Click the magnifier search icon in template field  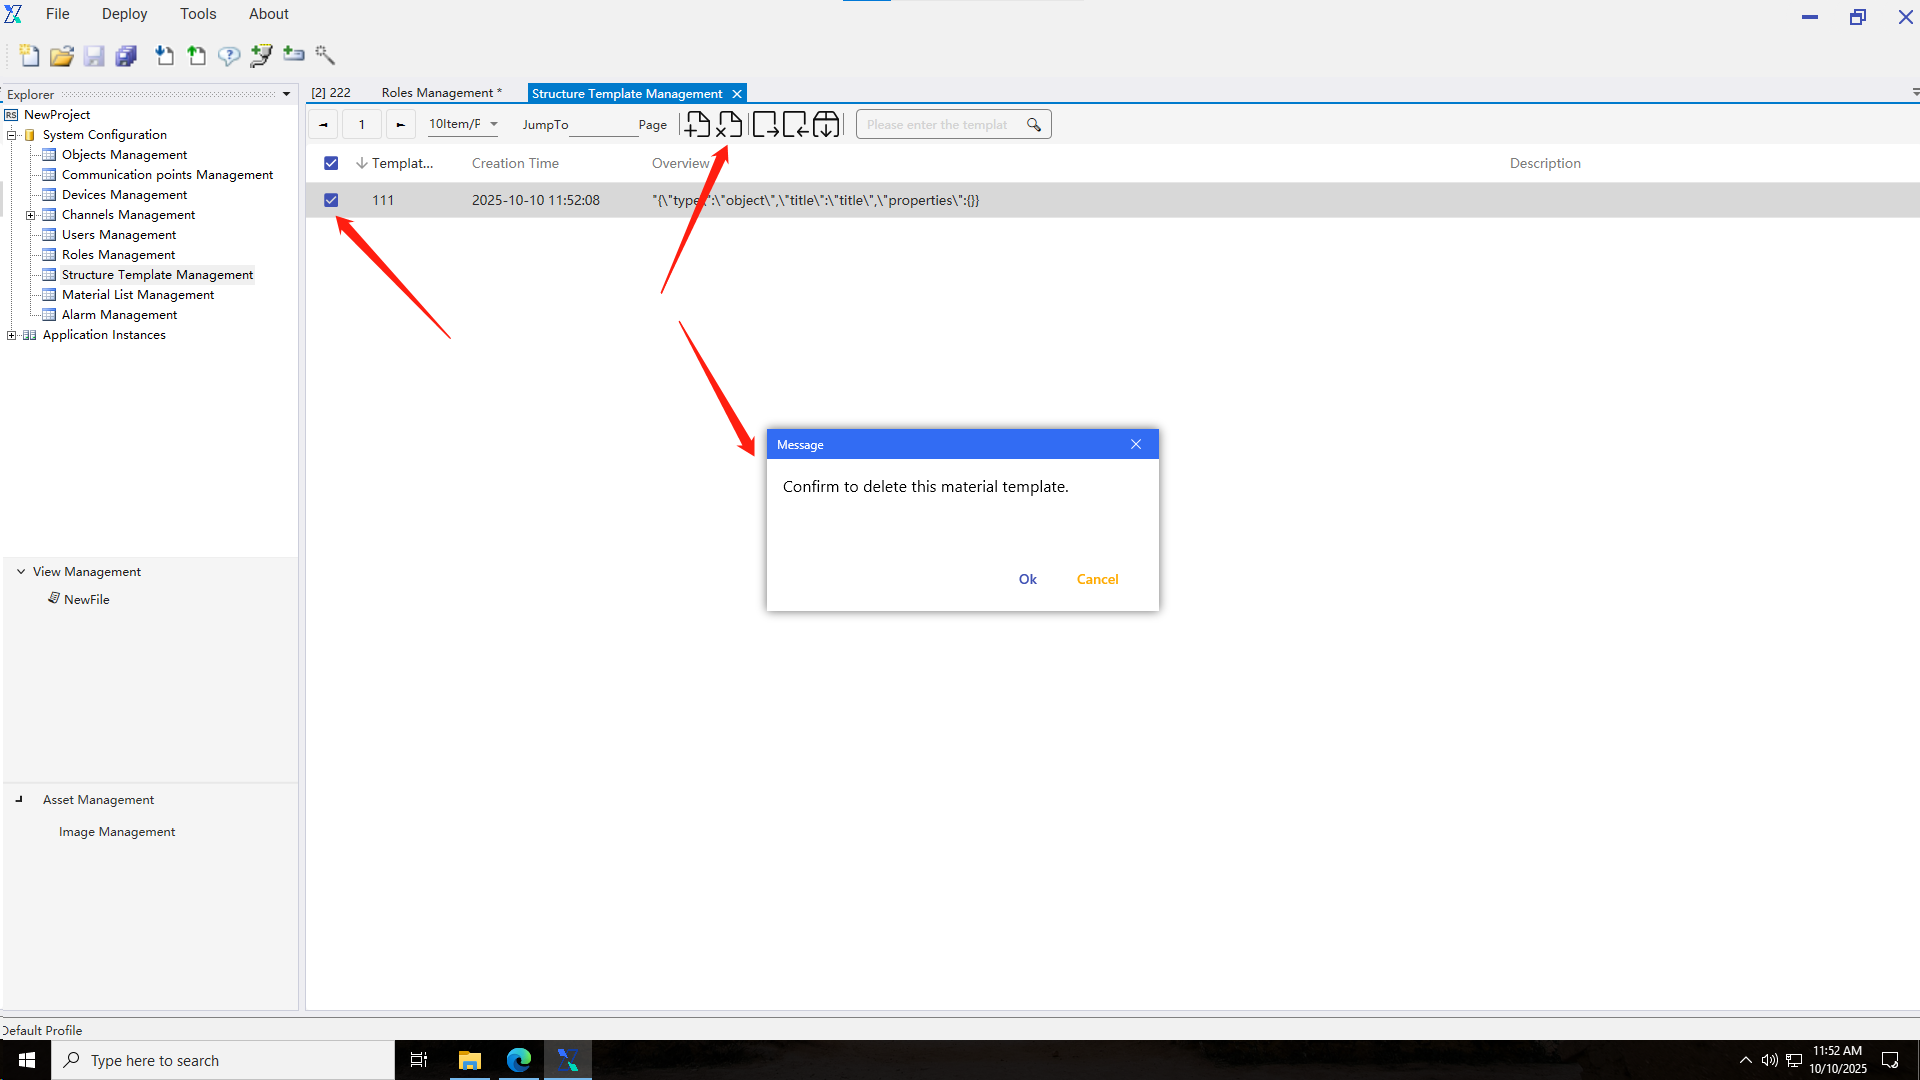coord(1034,125)
